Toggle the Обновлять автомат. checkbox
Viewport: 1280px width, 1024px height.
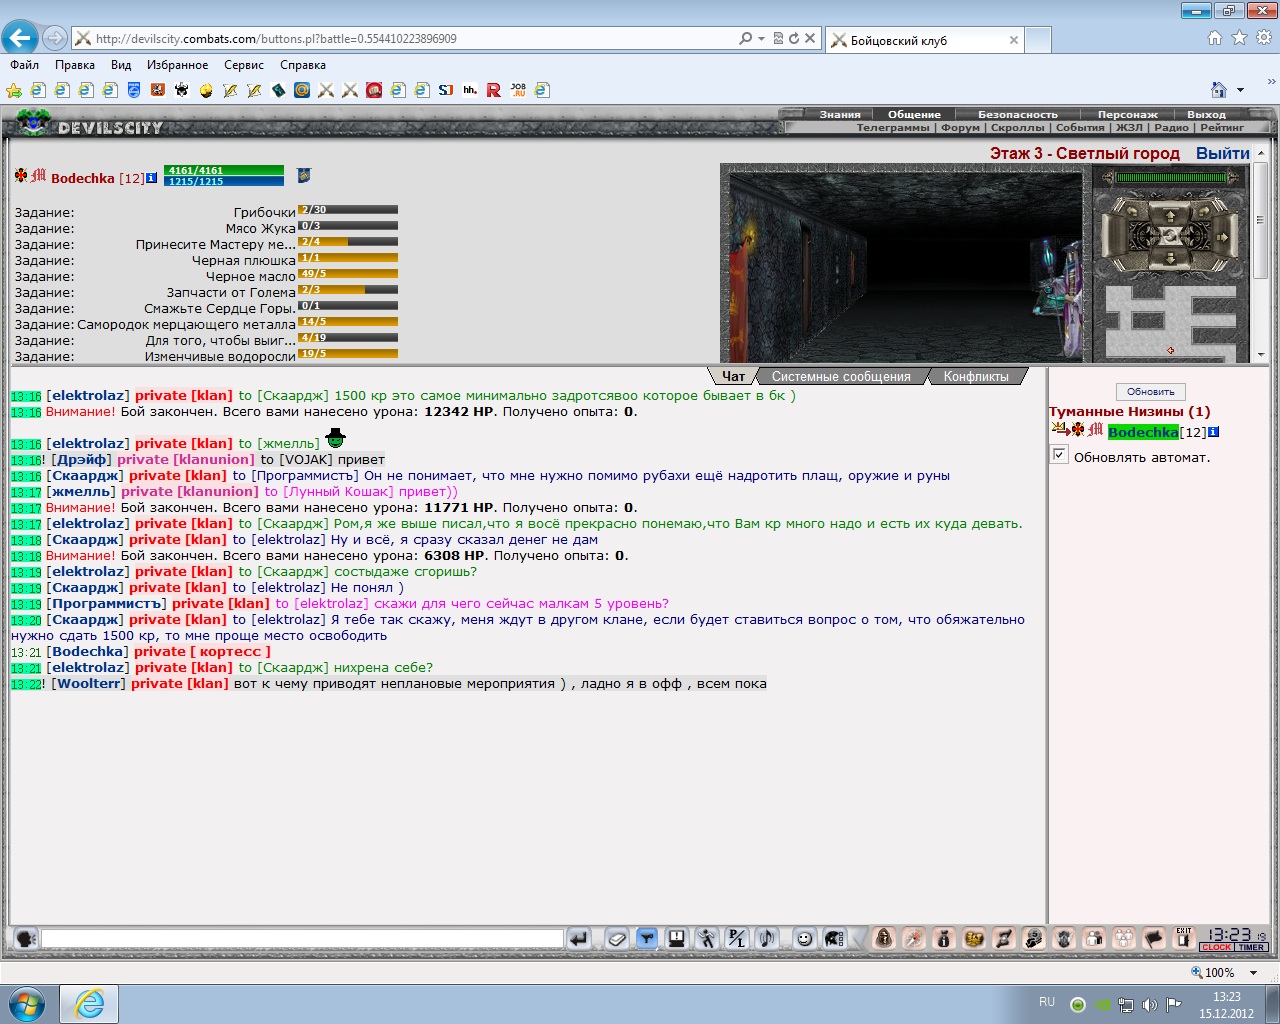(1060, 455)
